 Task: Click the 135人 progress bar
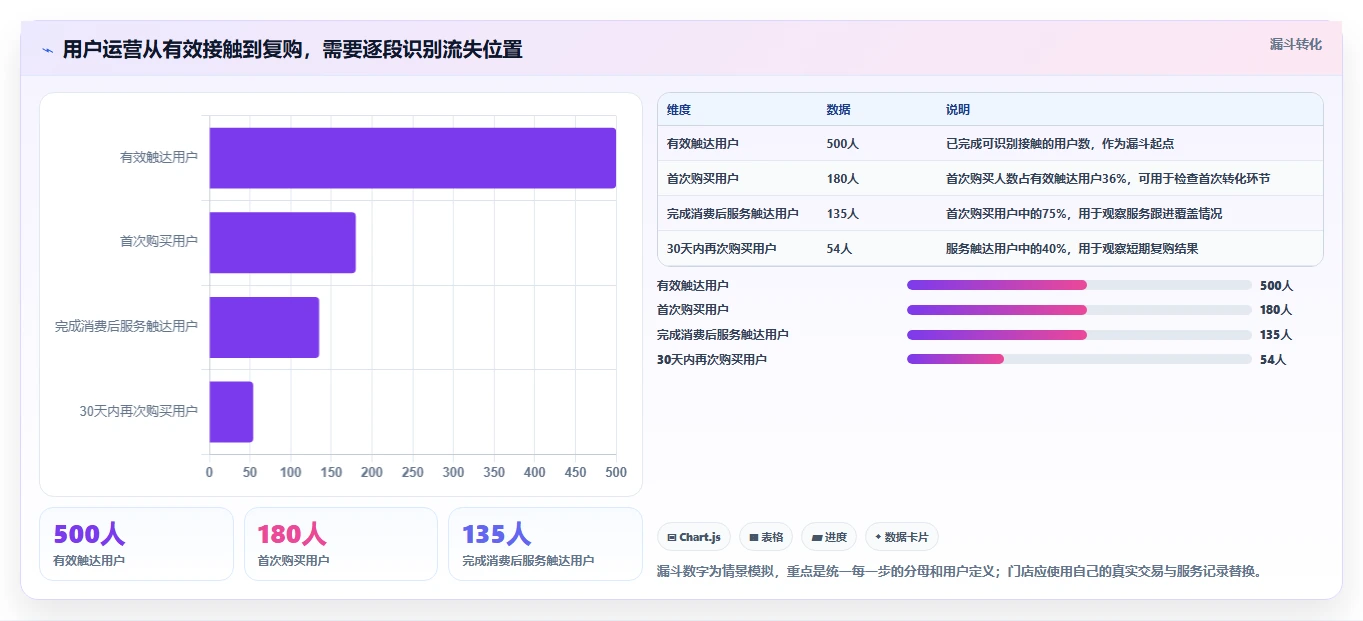click(1079, 335)
